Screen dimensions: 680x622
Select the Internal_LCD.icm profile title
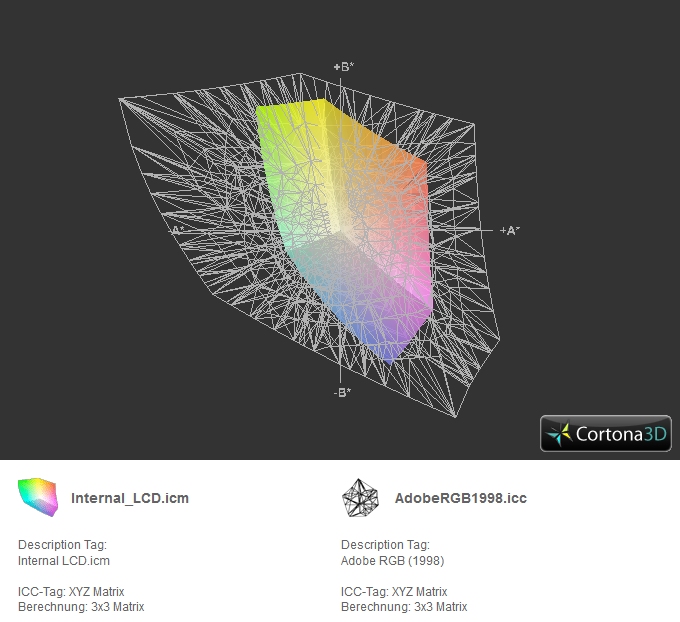[x=130, y=498]
